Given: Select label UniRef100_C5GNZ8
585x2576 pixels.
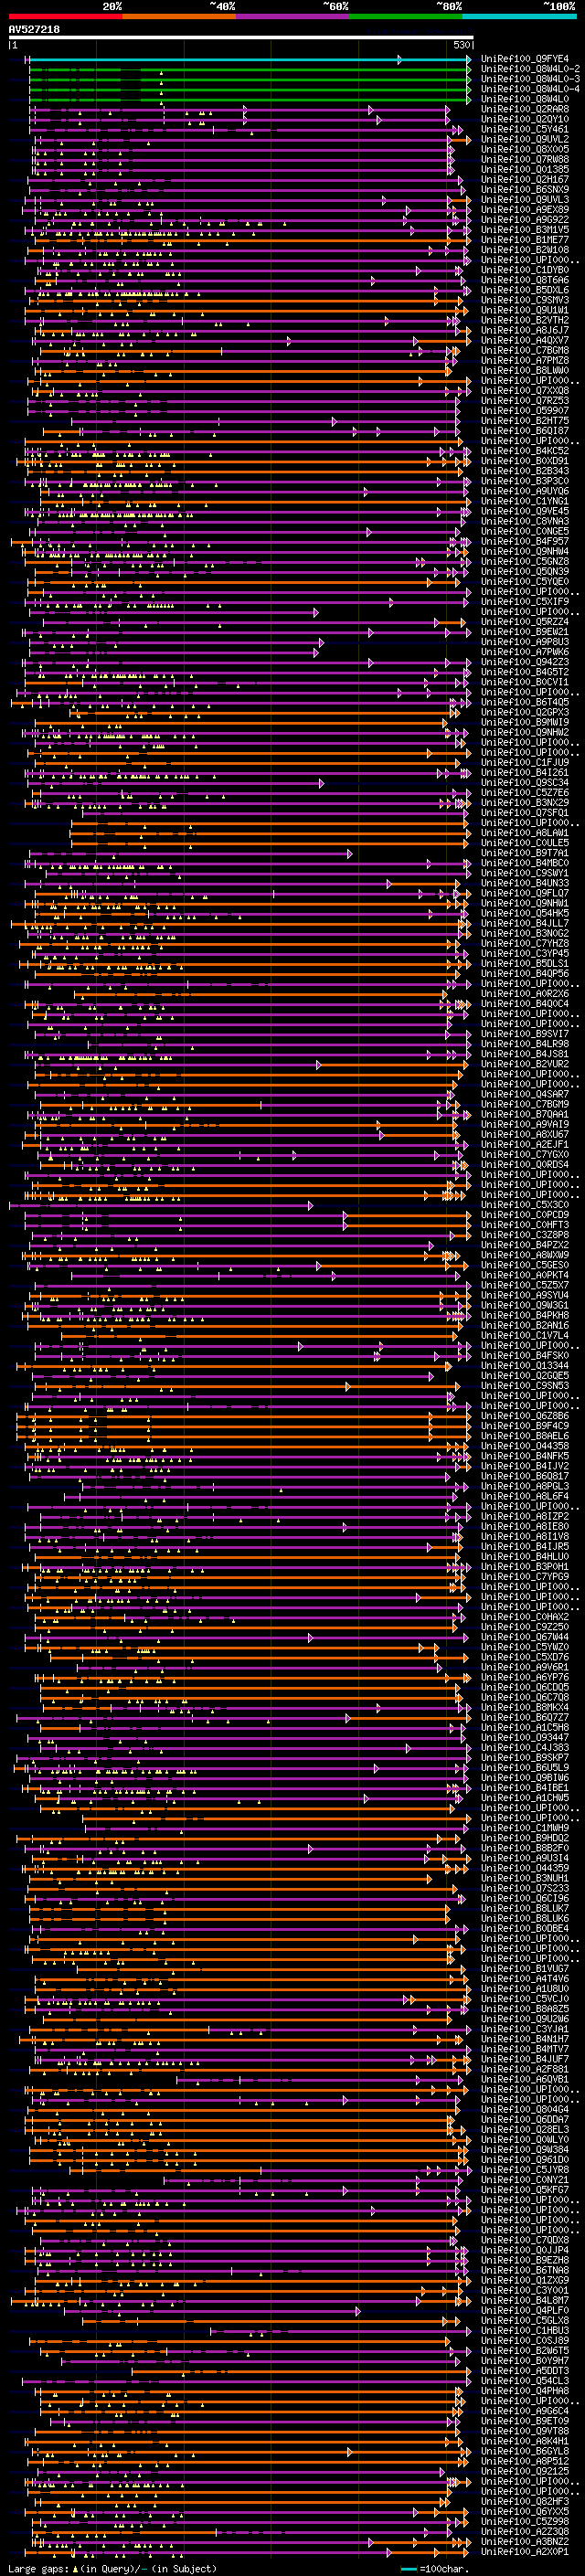Looking at the screenshot, I should [525, 562].
